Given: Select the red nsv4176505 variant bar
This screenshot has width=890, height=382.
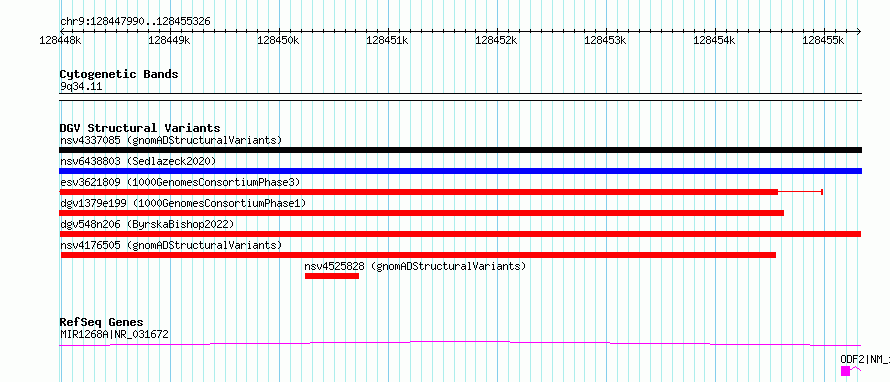Looking at the screenshot, I should point(418,255).
